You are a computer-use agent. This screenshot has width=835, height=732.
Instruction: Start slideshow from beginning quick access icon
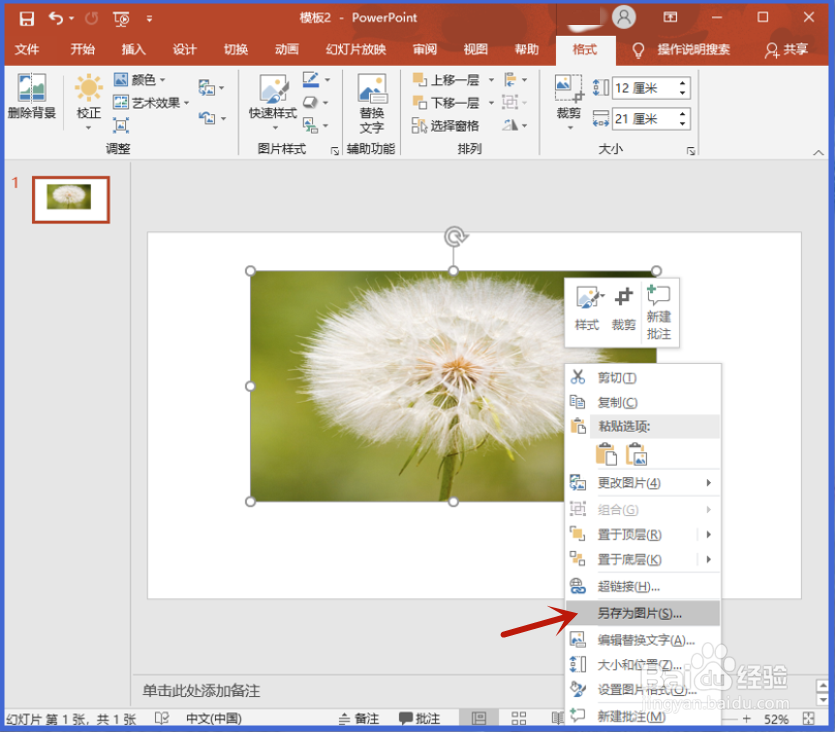tap(121, 19)
